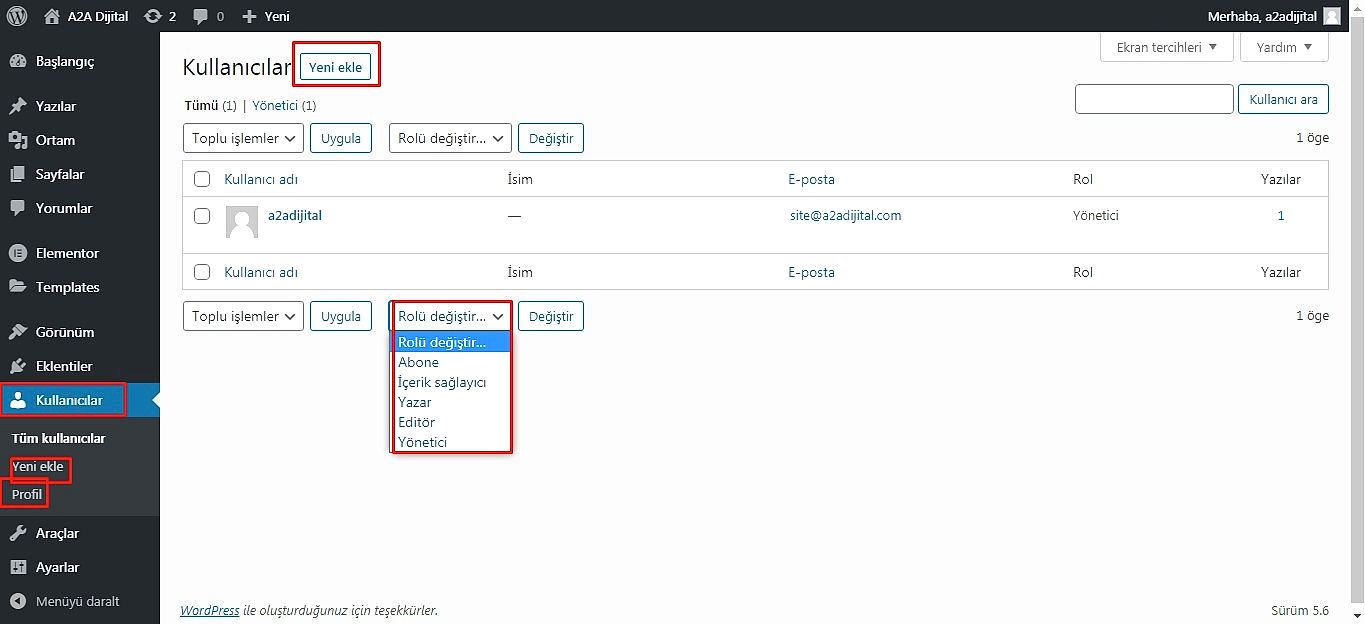Visit the A2A Dijital site home

86,16
